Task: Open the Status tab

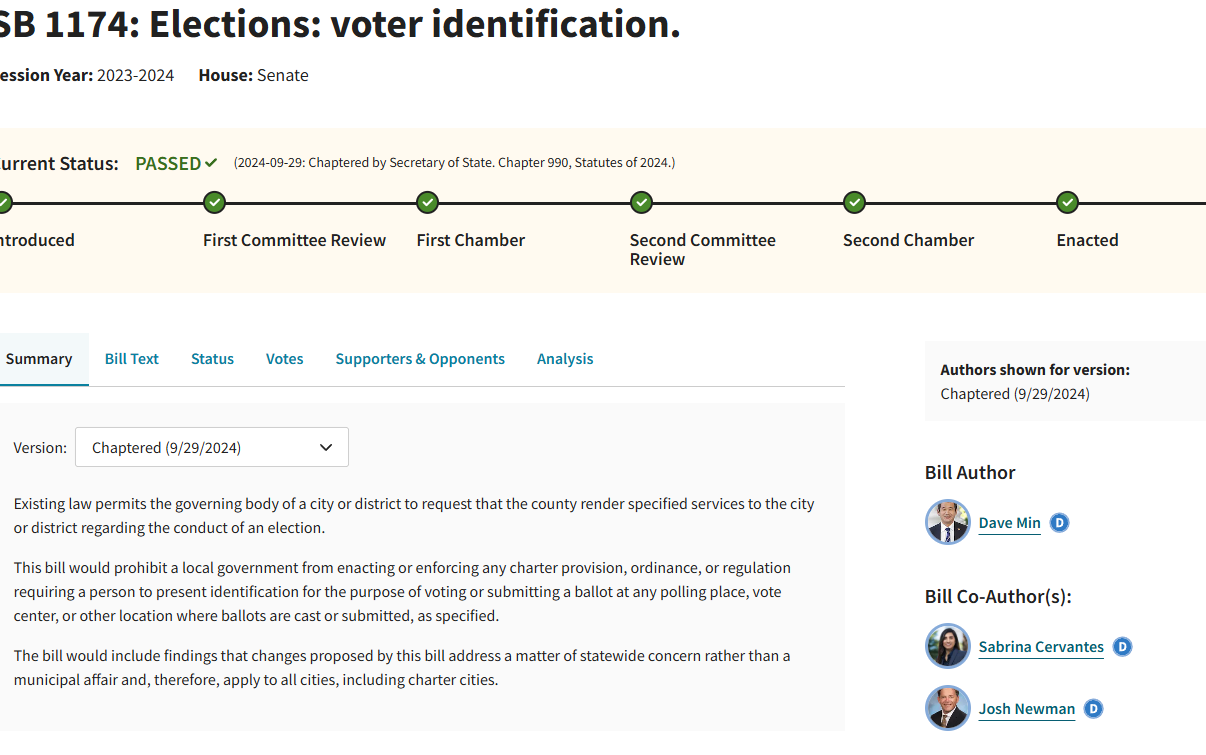Action: click(212, 359)
